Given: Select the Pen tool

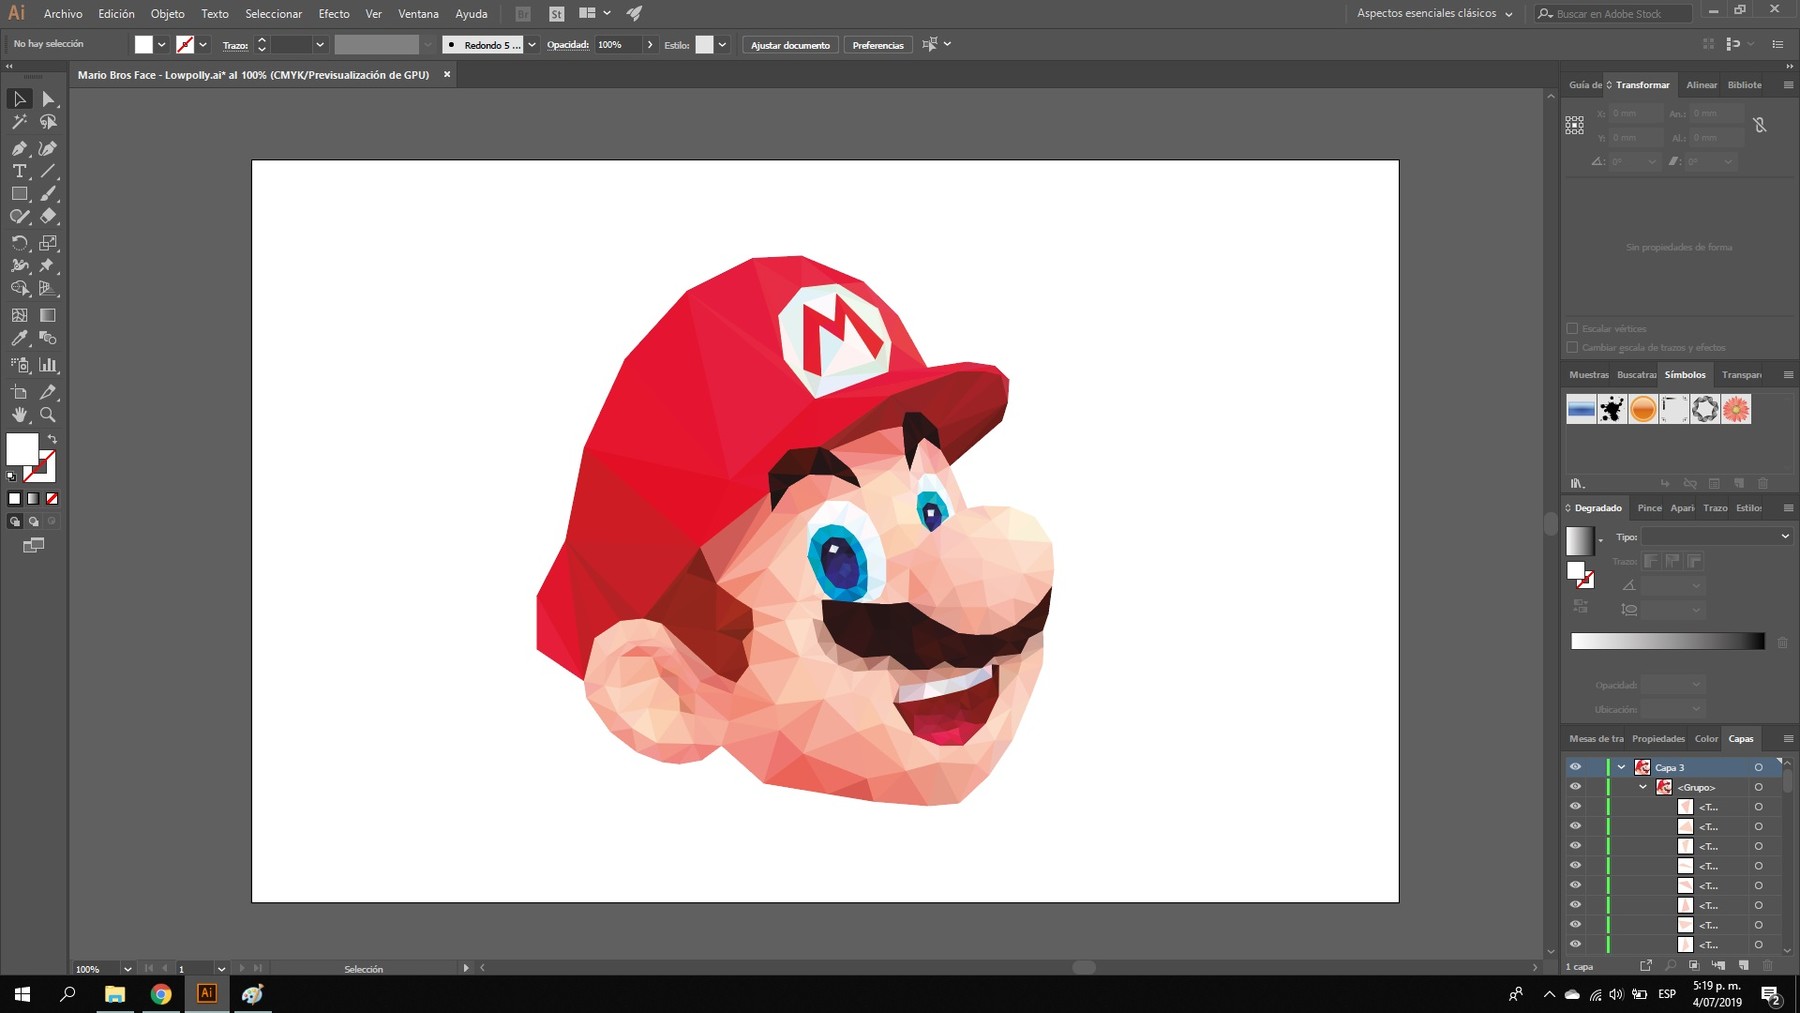Looking at the screenshot, I should [x=19, y=147].
